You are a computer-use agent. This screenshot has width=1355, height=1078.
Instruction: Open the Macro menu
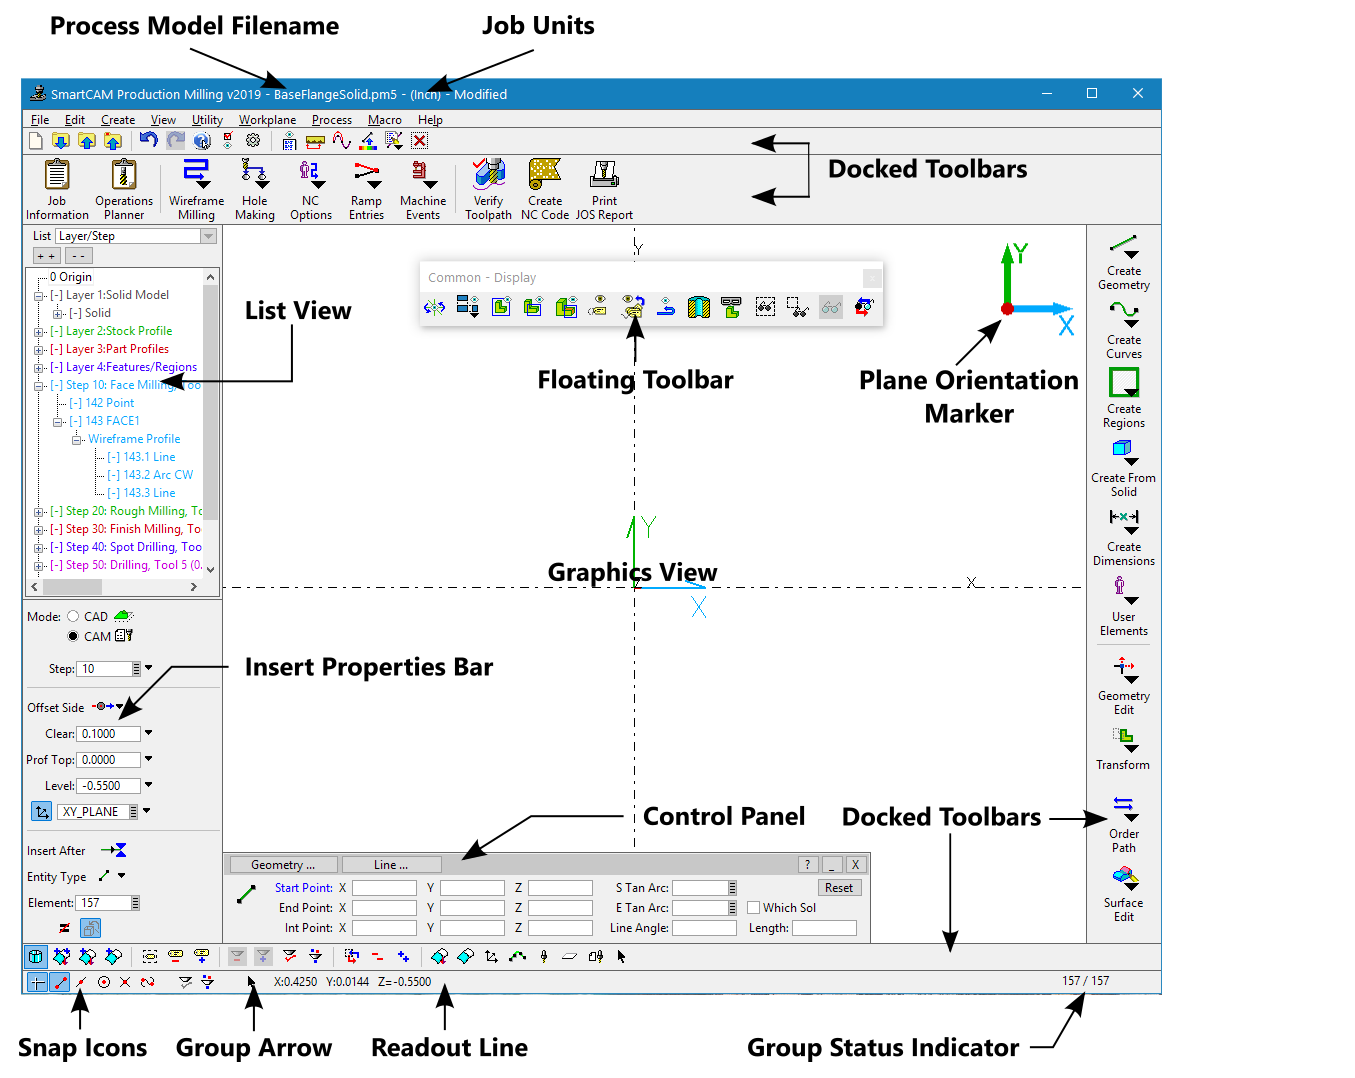coord(384,120)
